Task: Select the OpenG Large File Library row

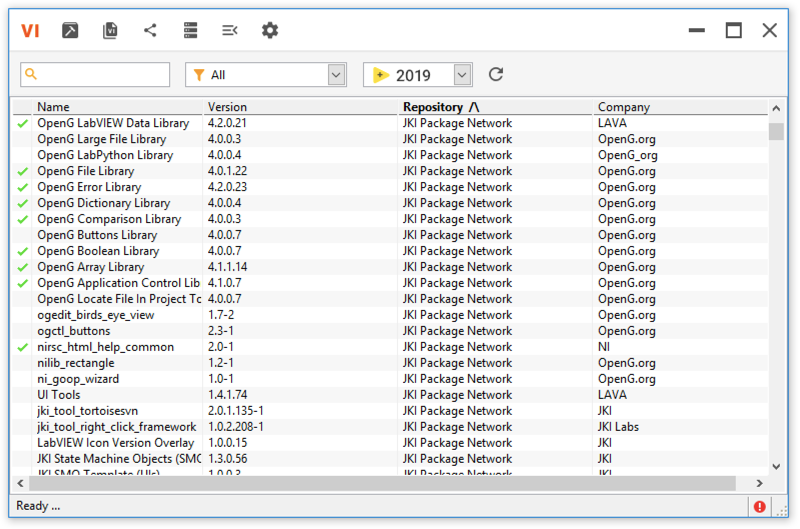Action: click(390, 139)
